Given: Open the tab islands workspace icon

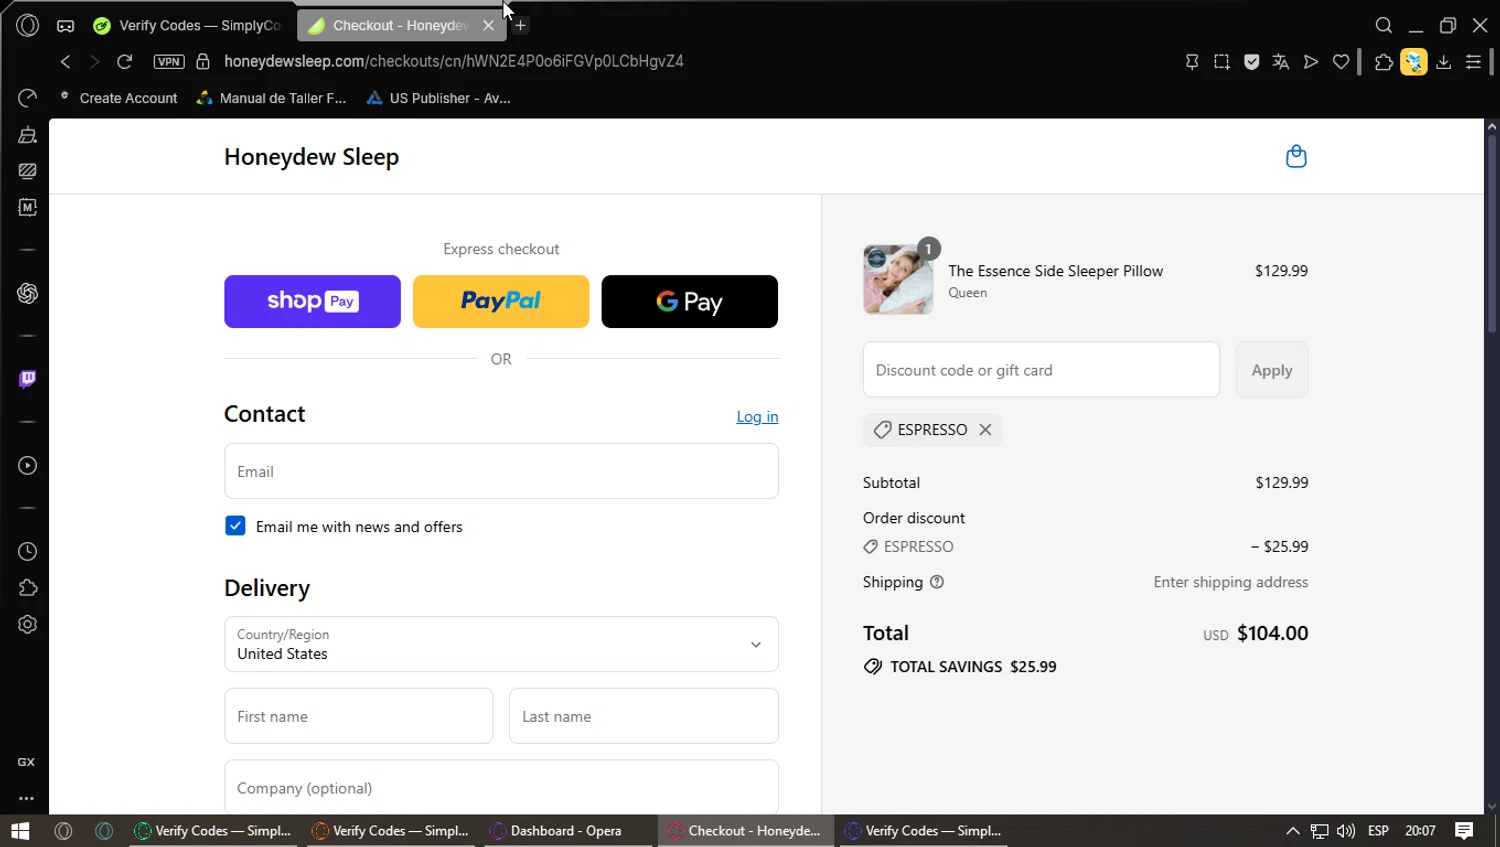Looking at the screenshot, I should [66, 26].
